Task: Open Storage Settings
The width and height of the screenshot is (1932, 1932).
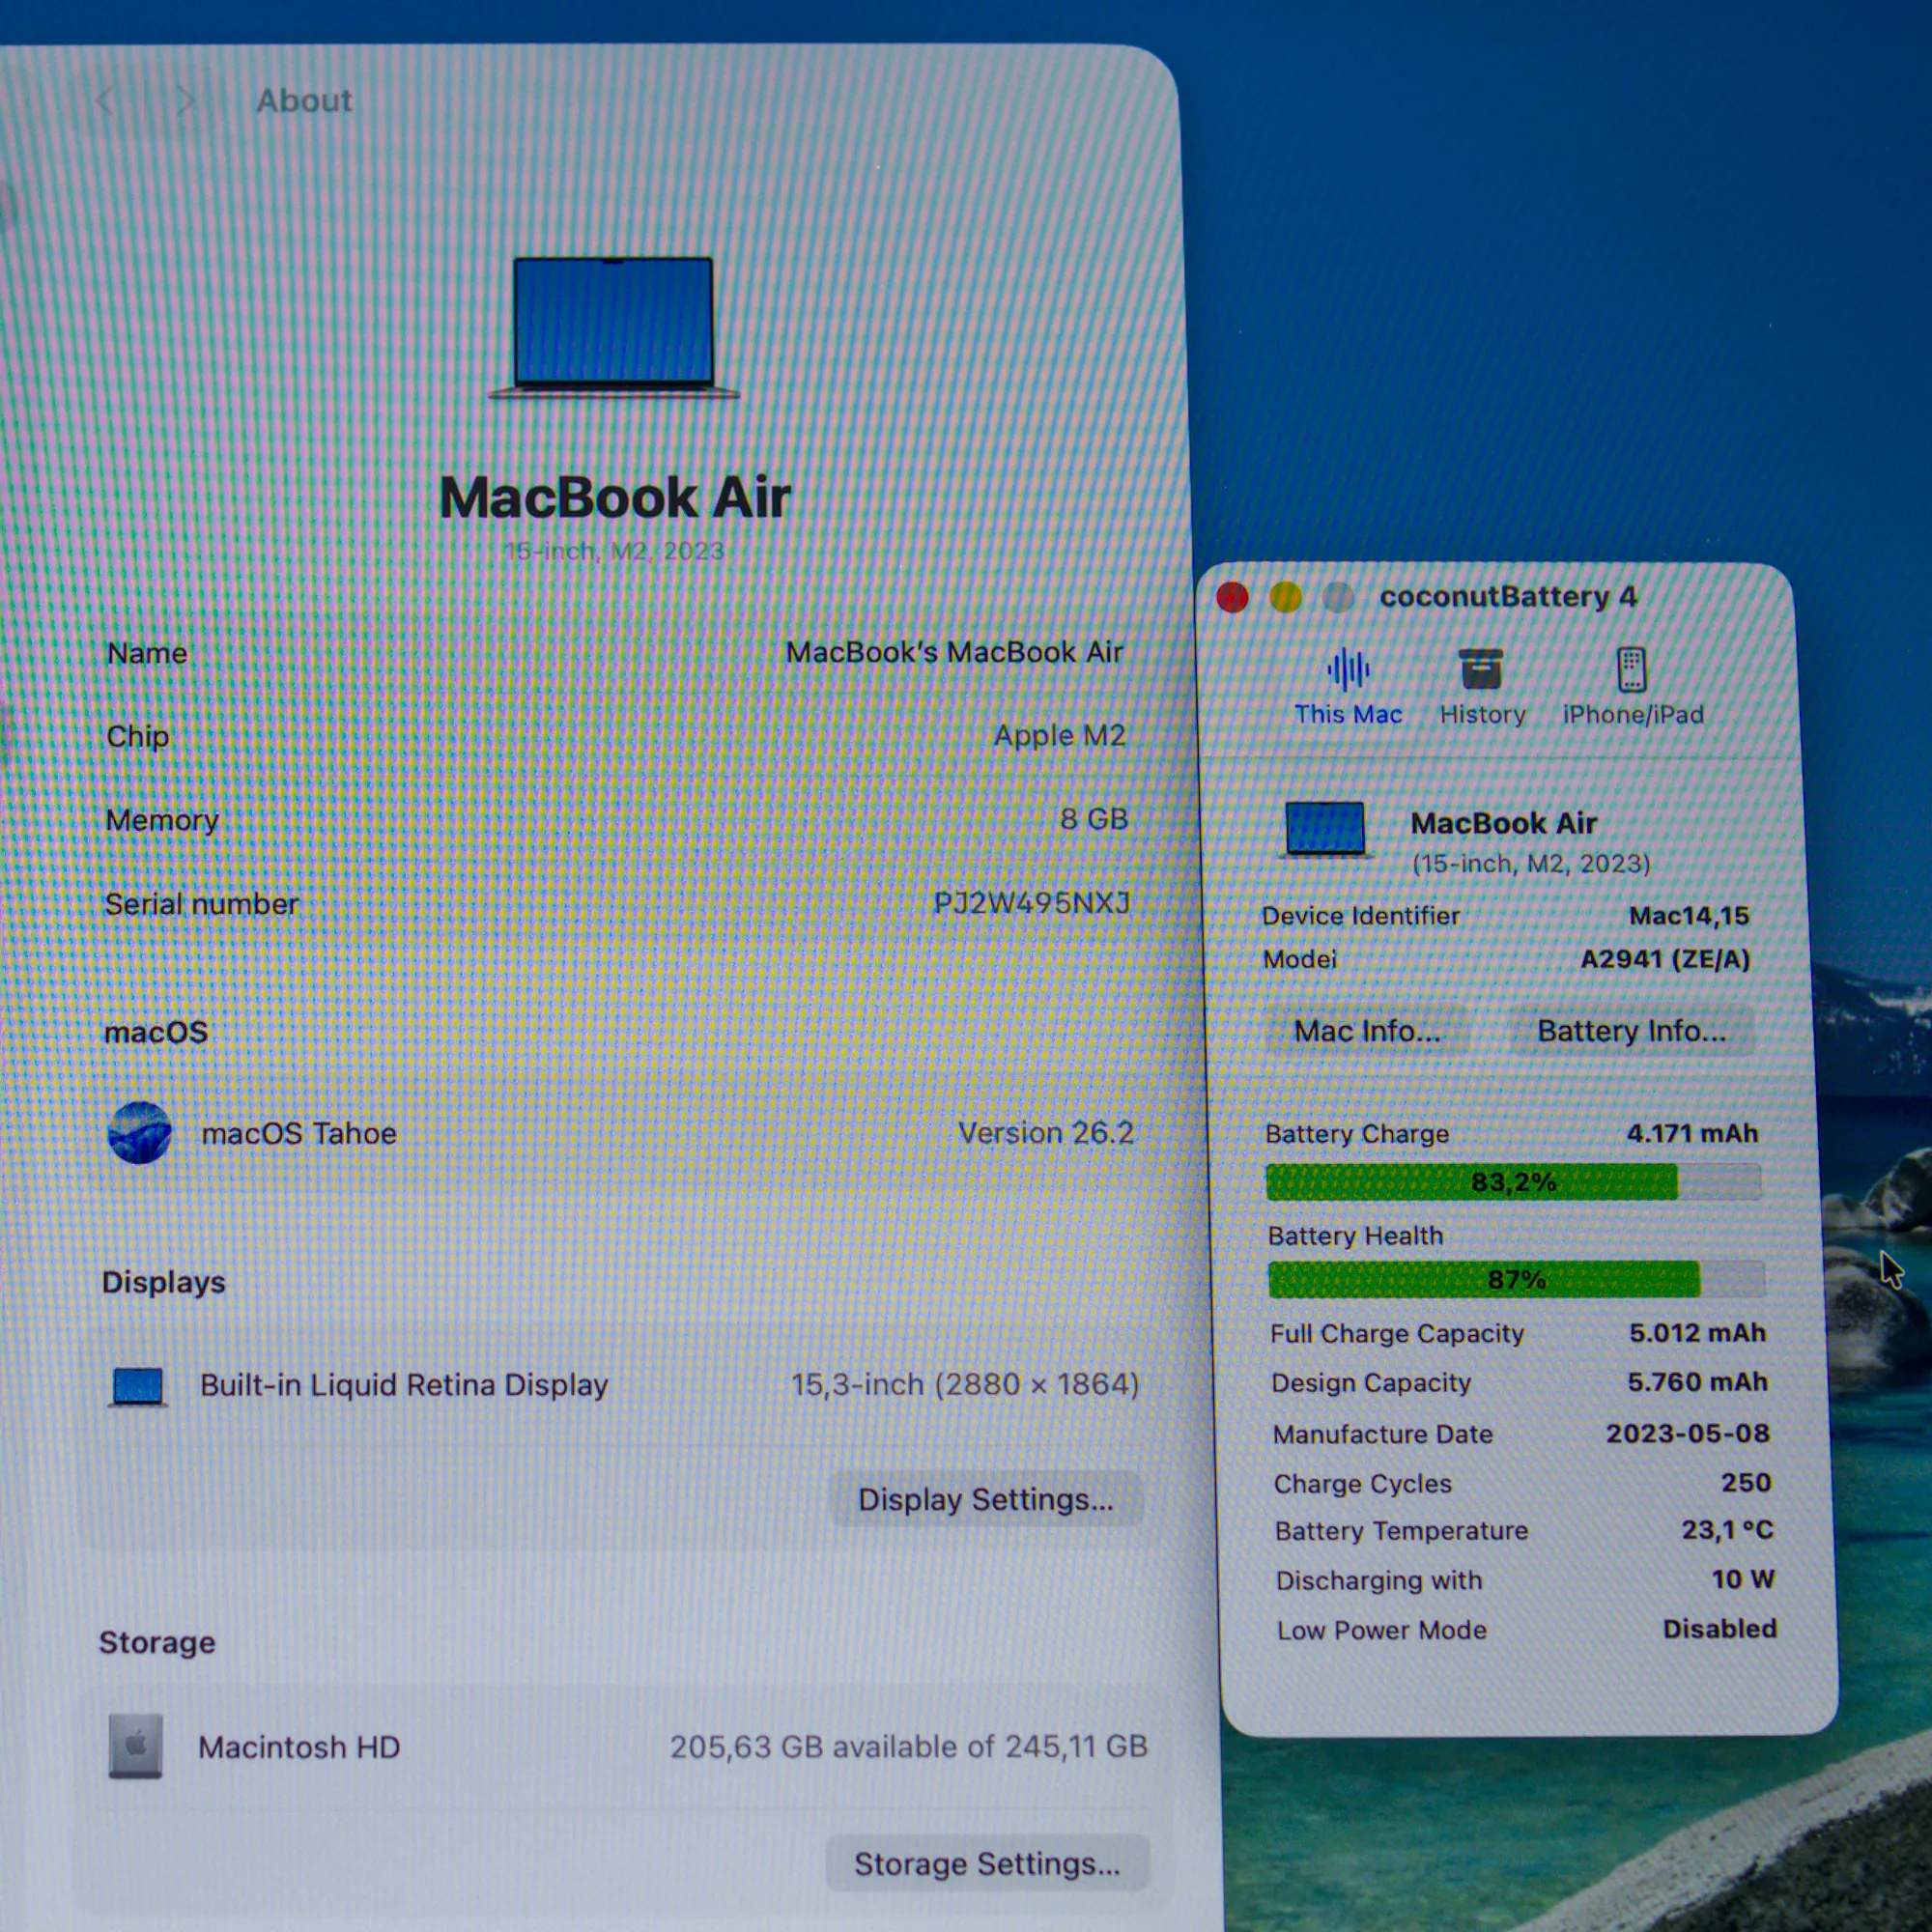Action: (x=987, y=1864)
